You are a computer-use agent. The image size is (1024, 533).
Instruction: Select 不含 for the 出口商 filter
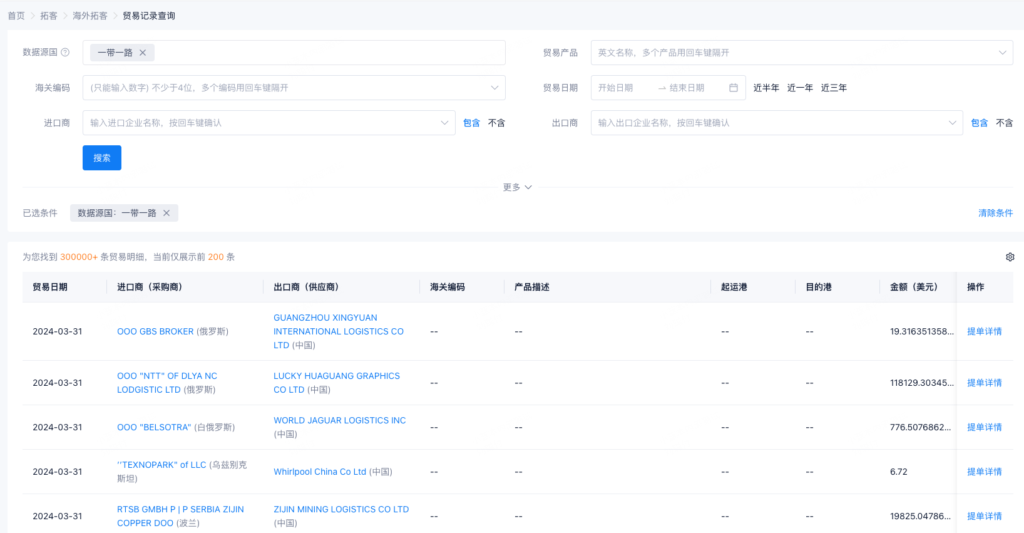[x=1004, y=123]
